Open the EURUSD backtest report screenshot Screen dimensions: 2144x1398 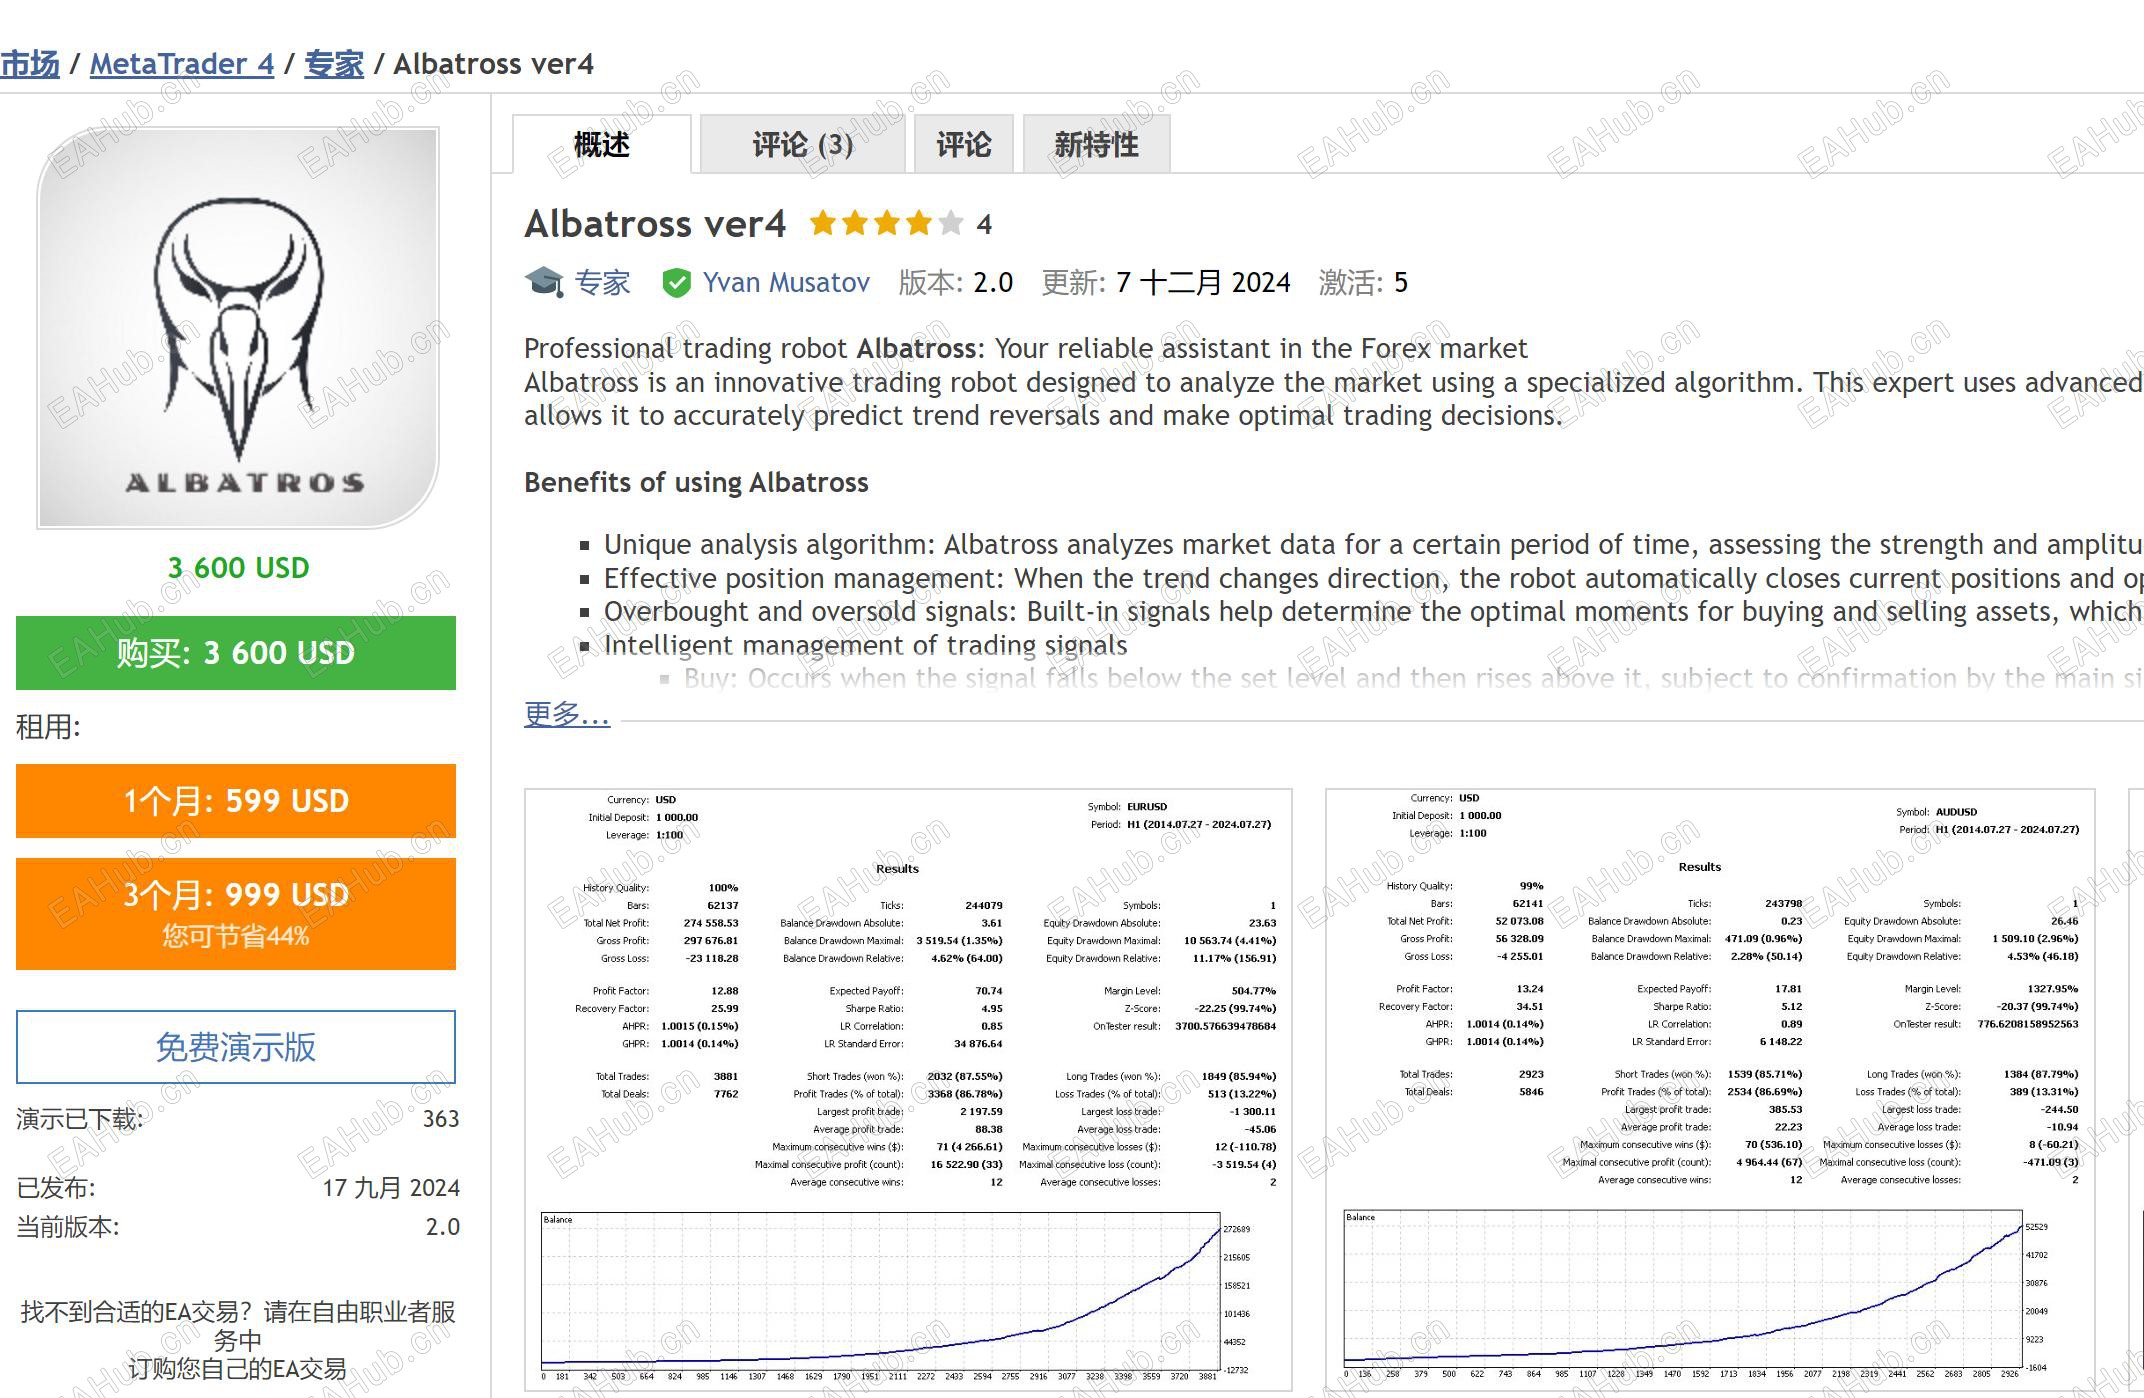pyautogui.click(x=908, y=1089)
